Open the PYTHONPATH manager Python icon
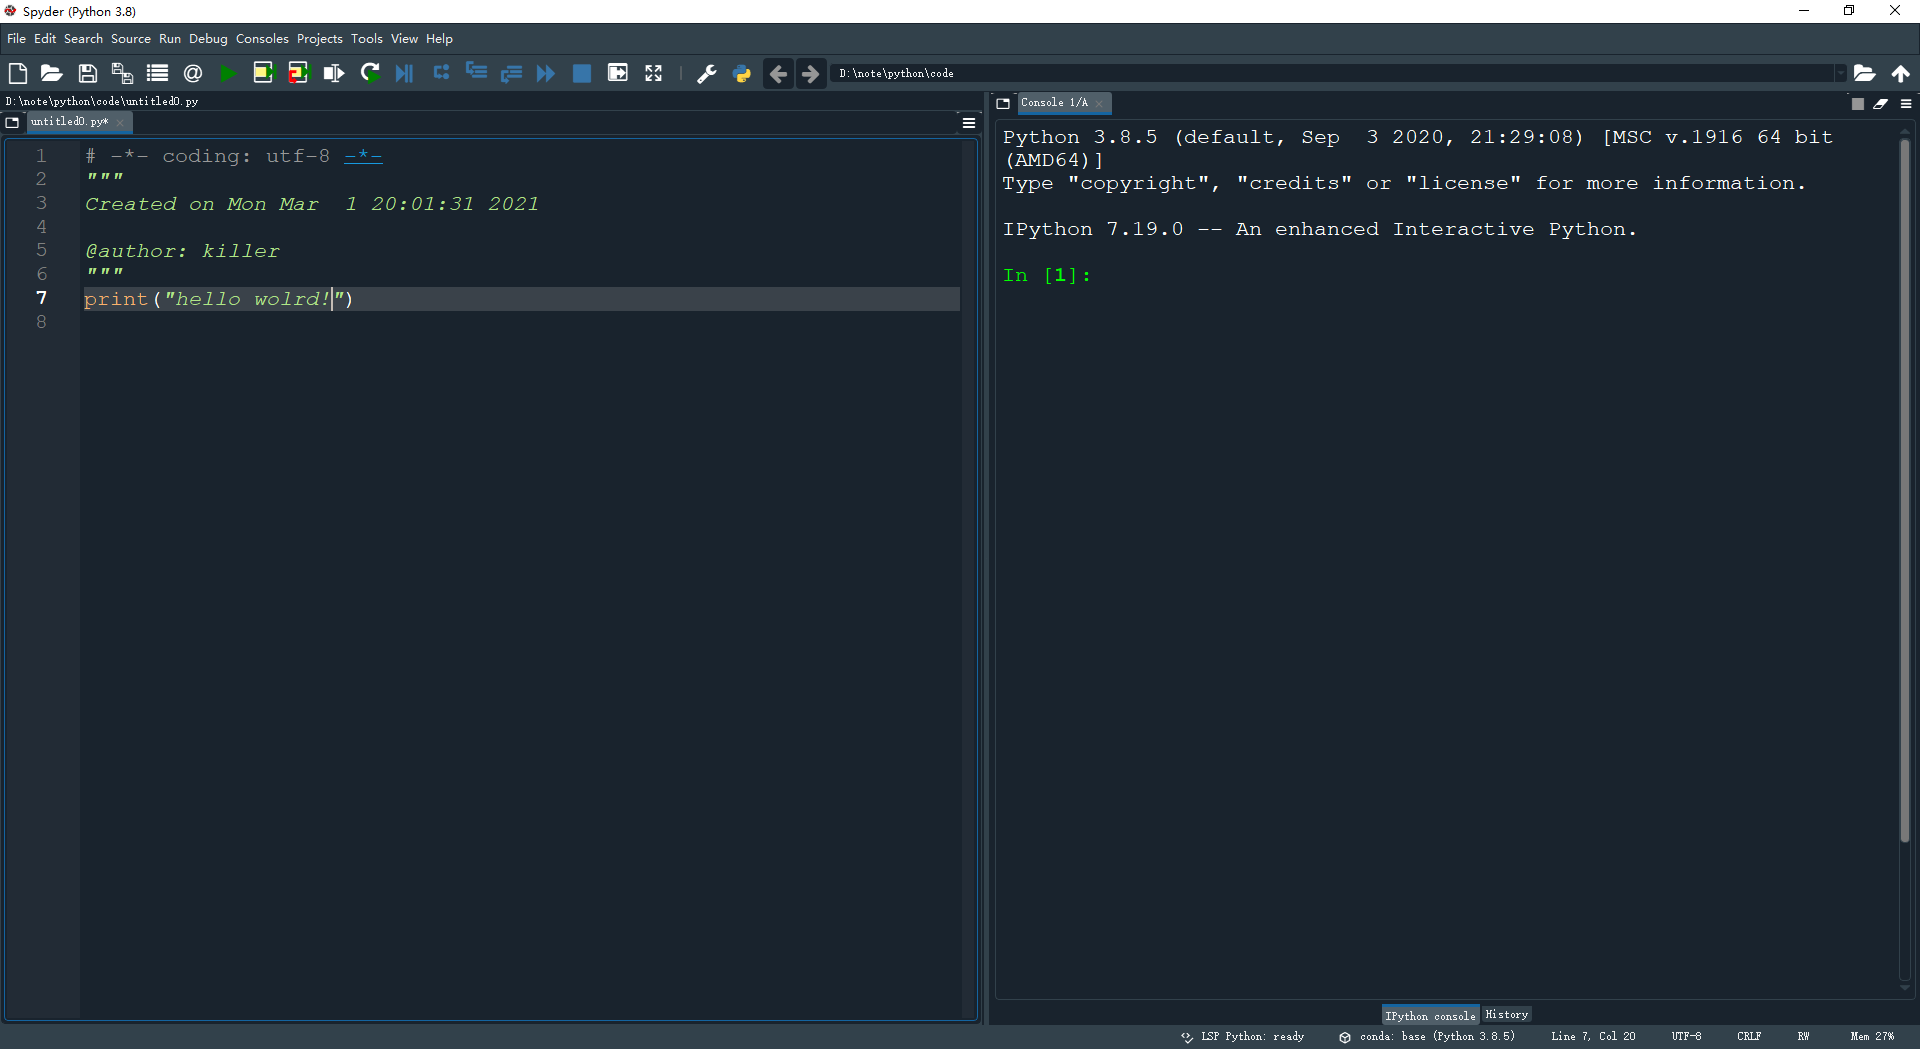 pos(742,73)
